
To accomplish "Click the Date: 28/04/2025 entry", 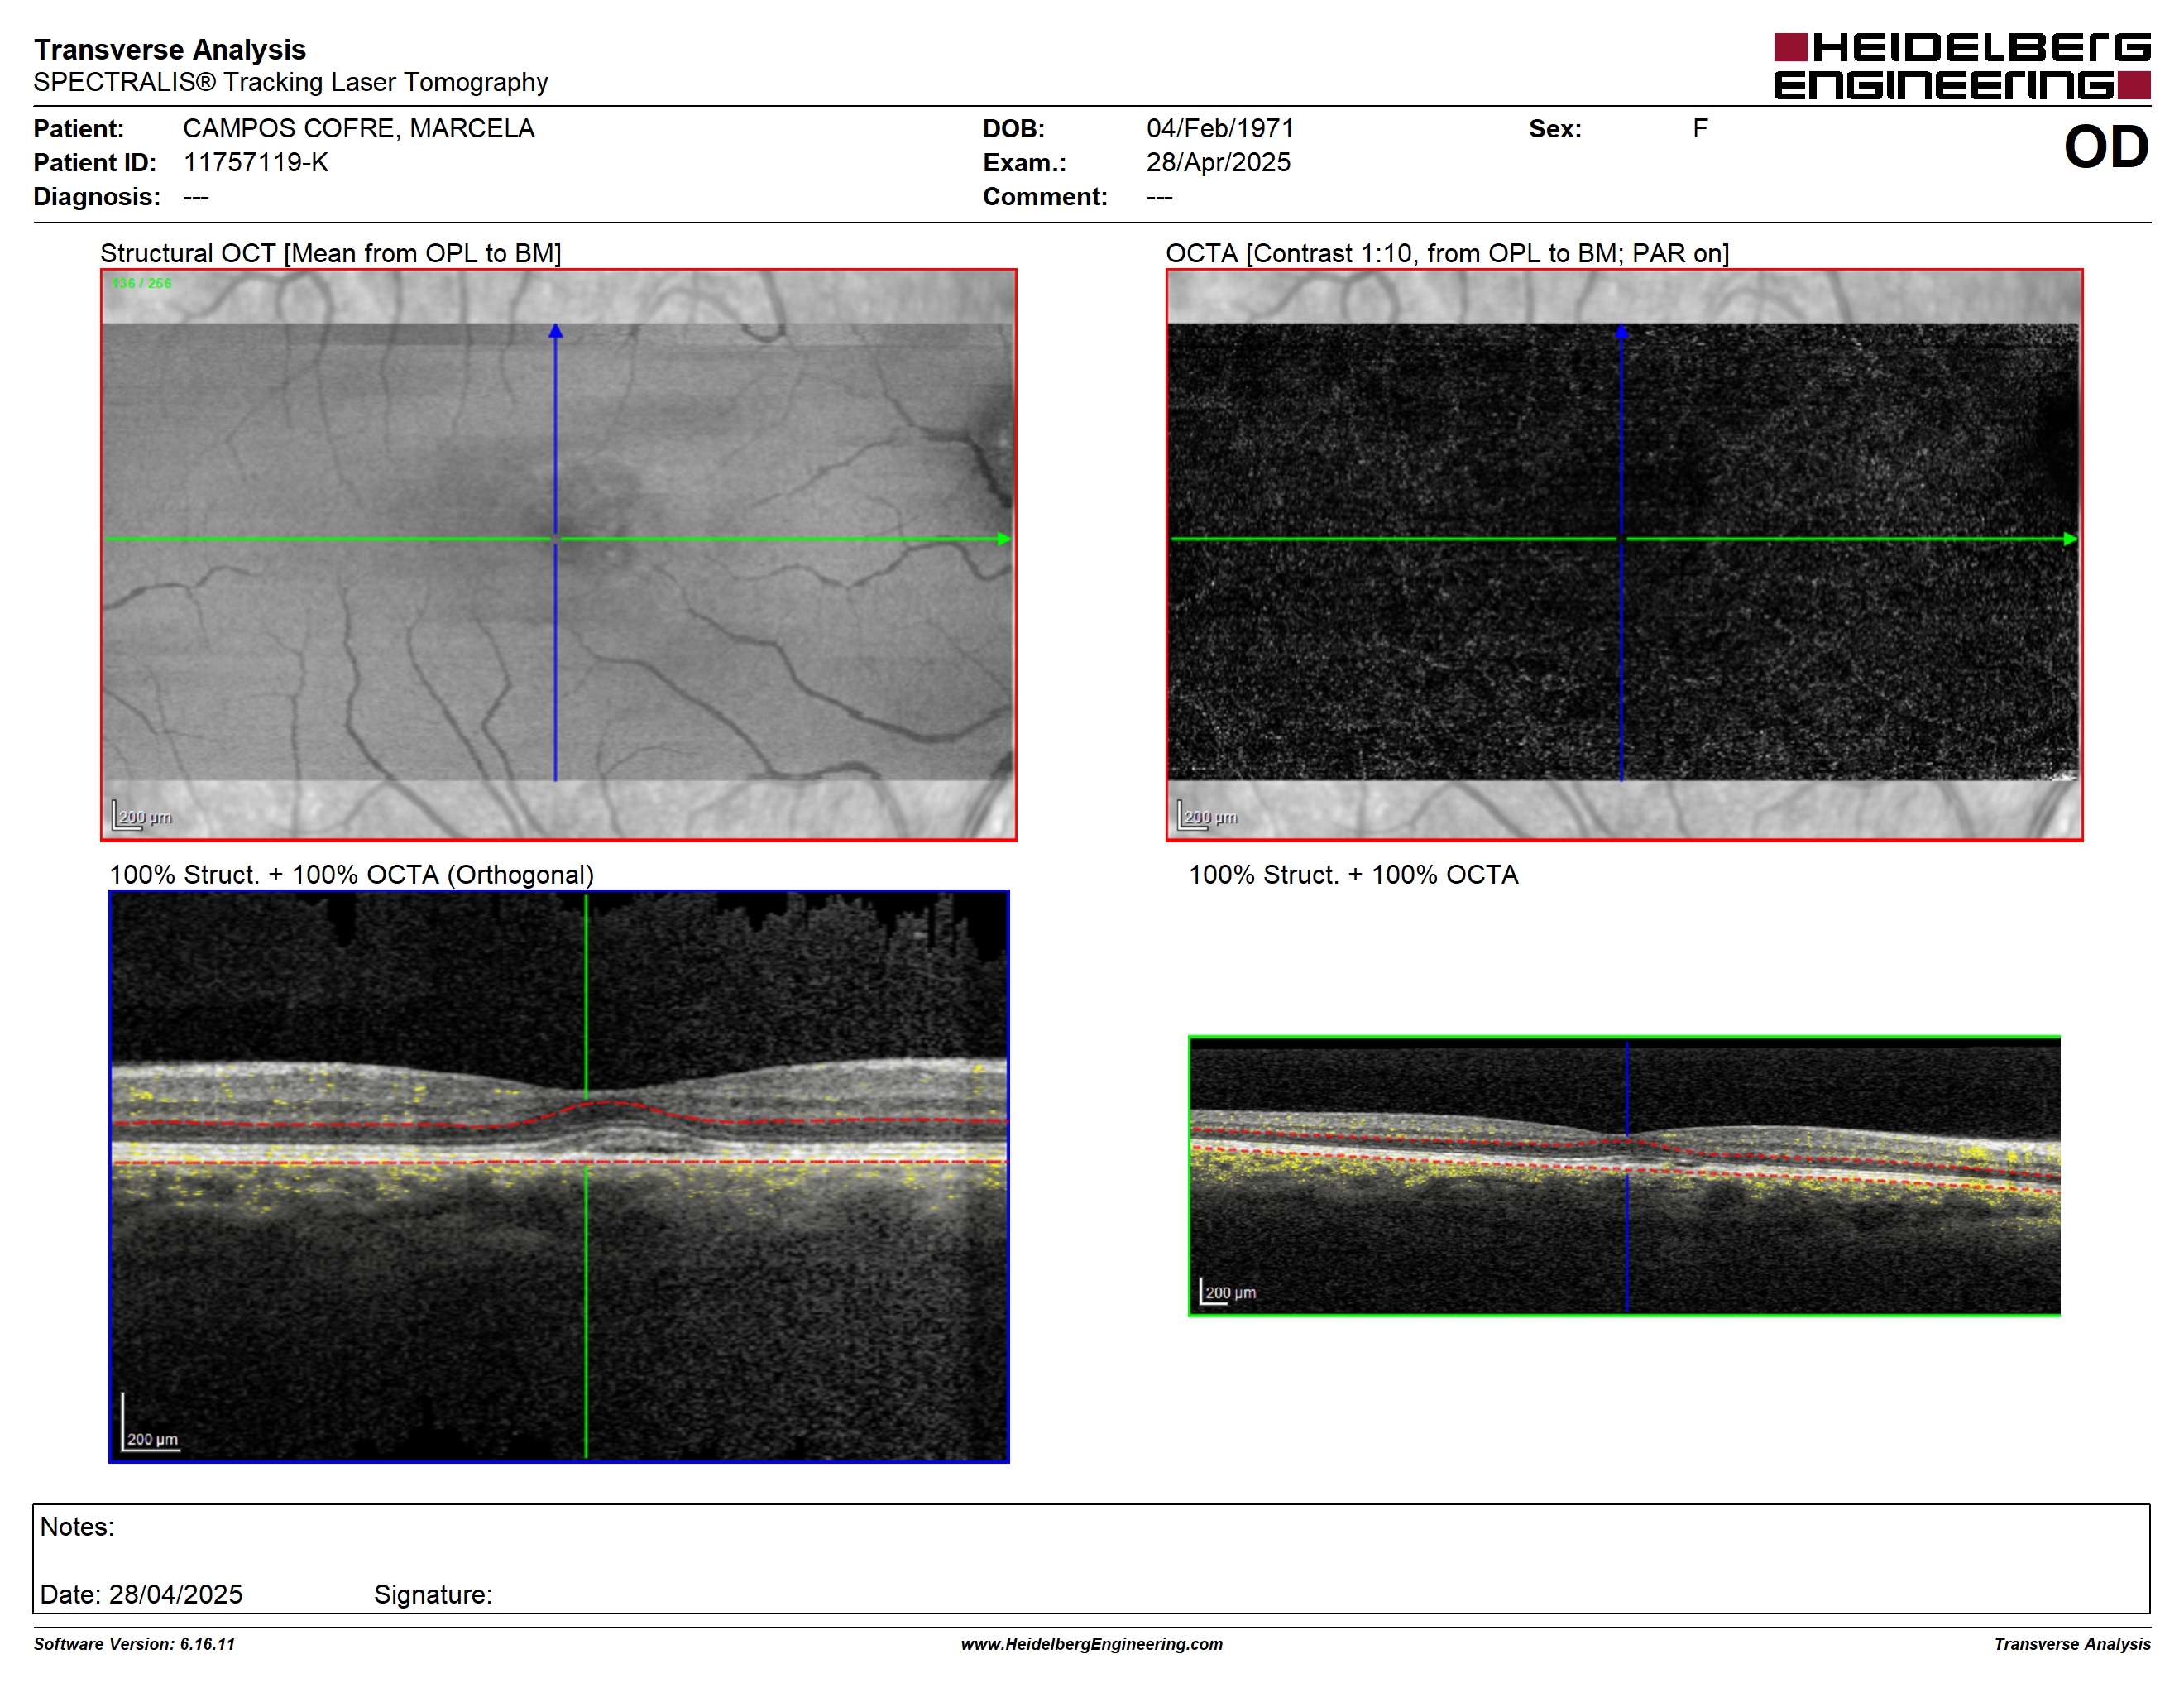I will 141,1594.
